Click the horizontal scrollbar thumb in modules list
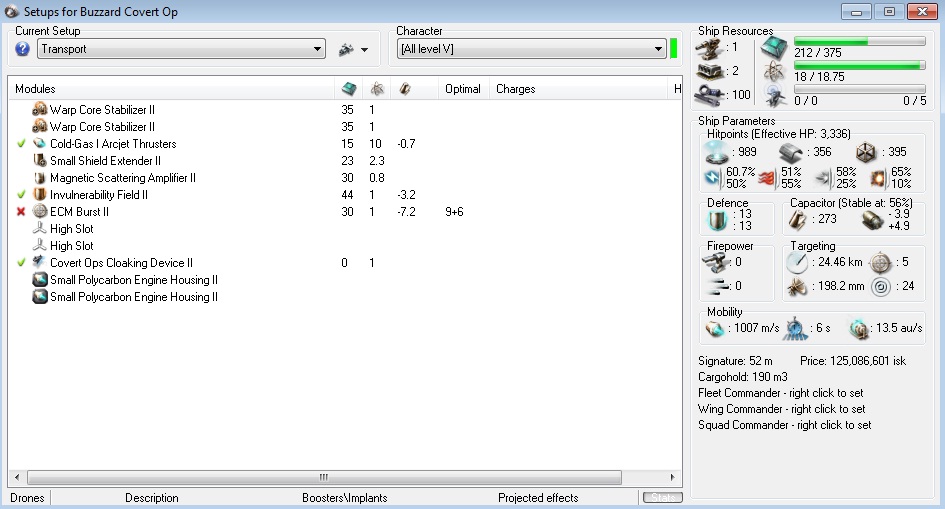The width and height of the screenshot is (945, 509). tap(324, 477)
